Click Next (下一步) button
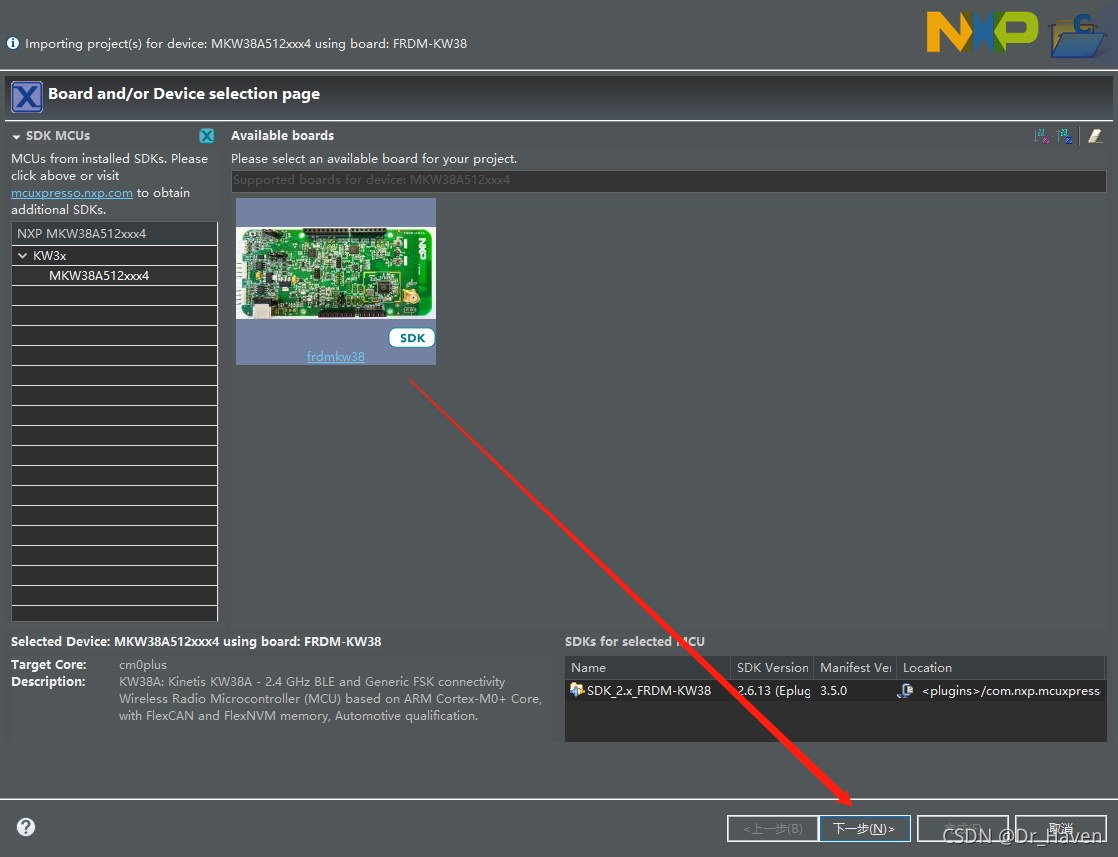This screenshot has width=1118, height=857. tap(865, 828)
